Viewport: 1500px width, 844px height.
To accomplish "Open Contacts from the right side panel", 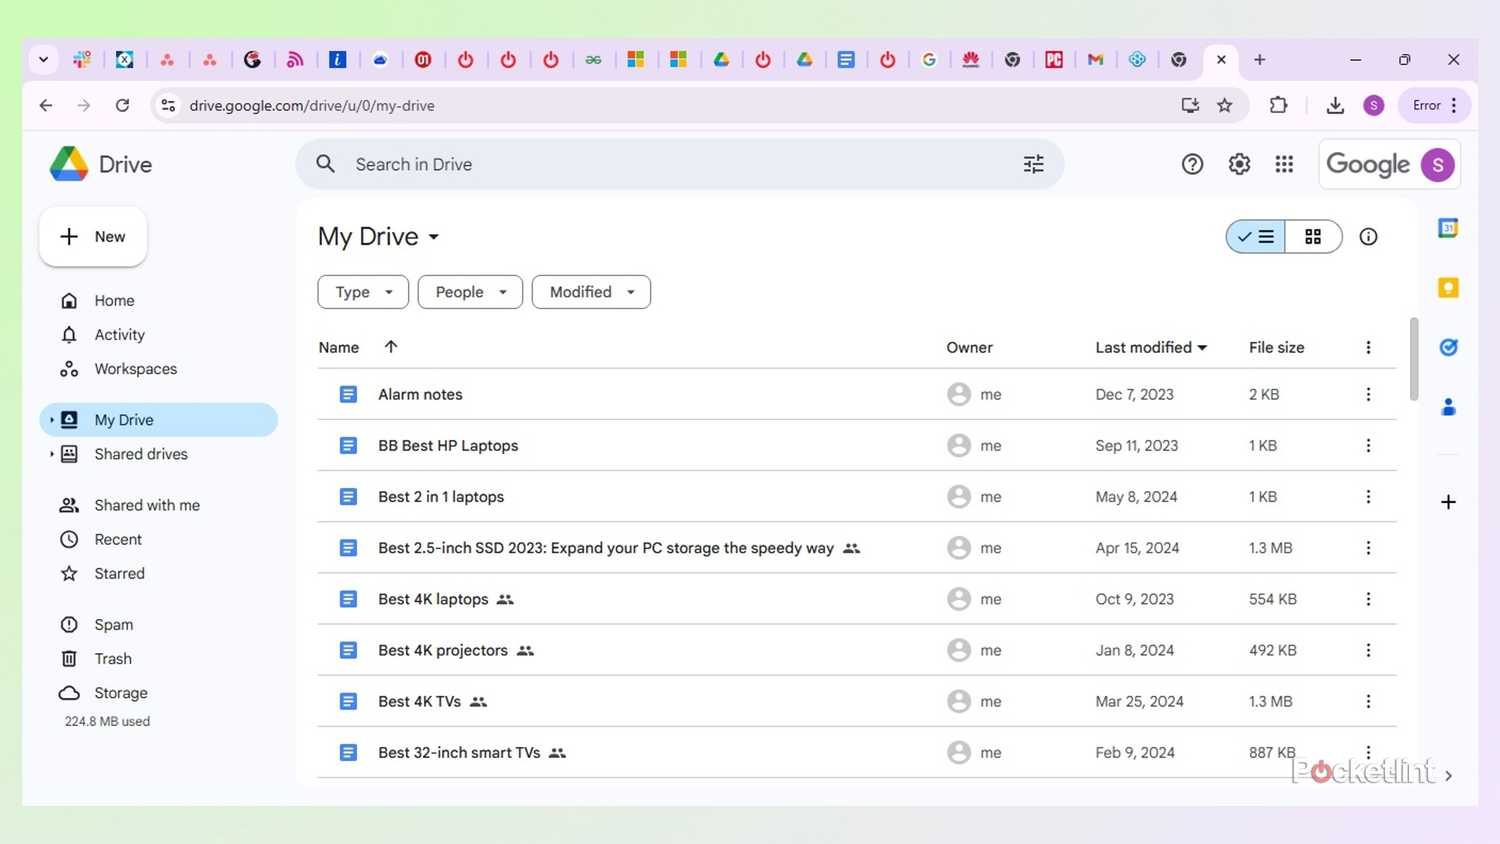I will 1448,406.
